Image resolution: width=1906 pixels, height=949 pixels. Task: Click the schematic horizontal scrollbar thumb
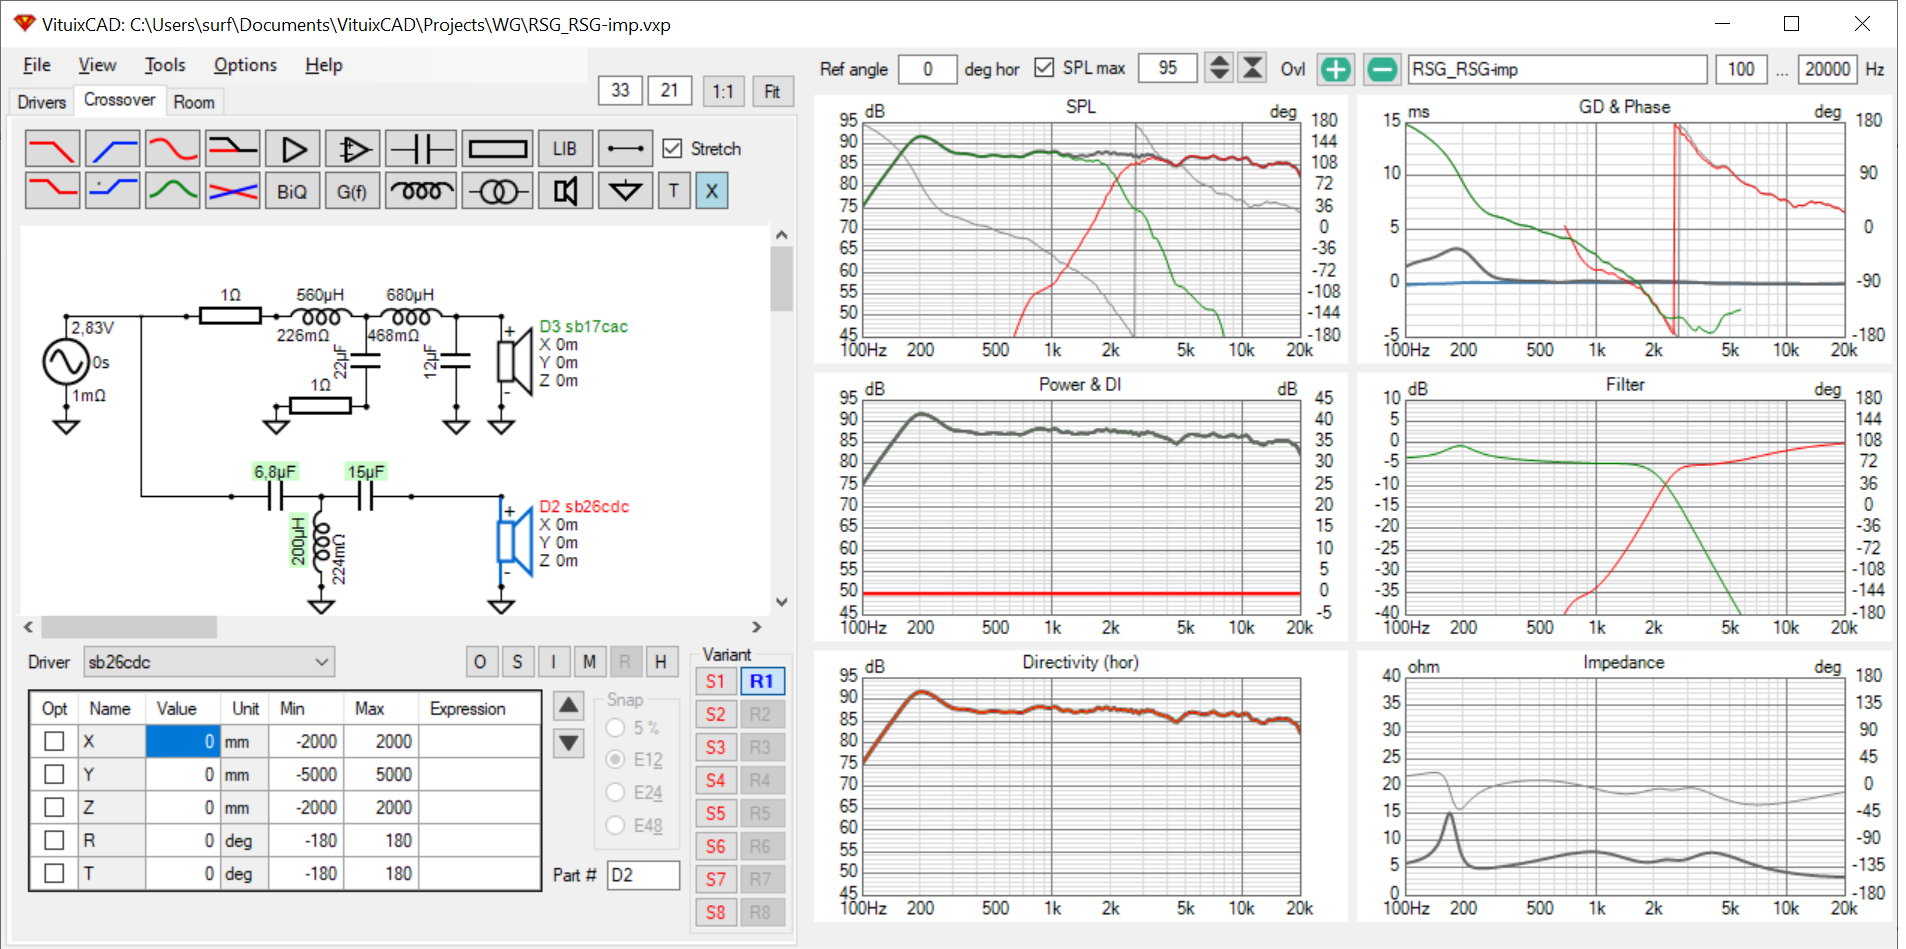128,627
